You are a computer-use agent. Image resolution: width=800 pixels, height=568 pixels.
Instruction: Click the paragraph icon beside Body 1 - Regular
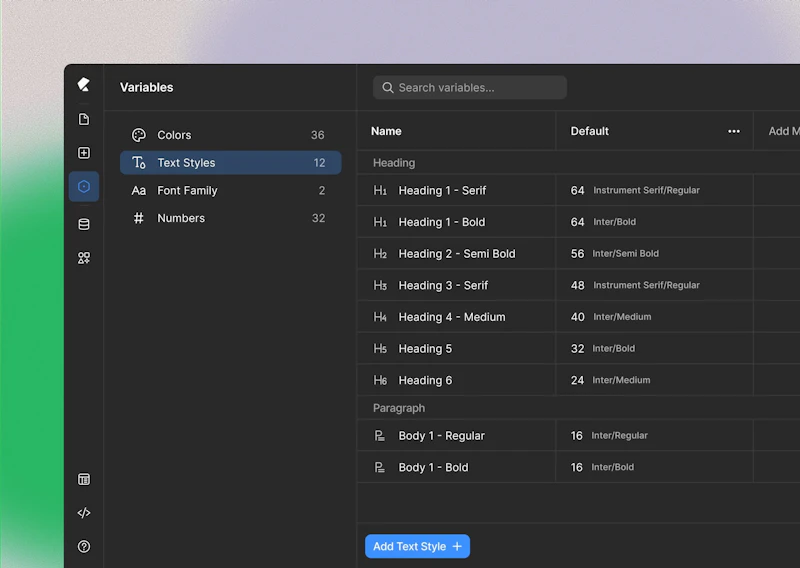tap(380, 436)
